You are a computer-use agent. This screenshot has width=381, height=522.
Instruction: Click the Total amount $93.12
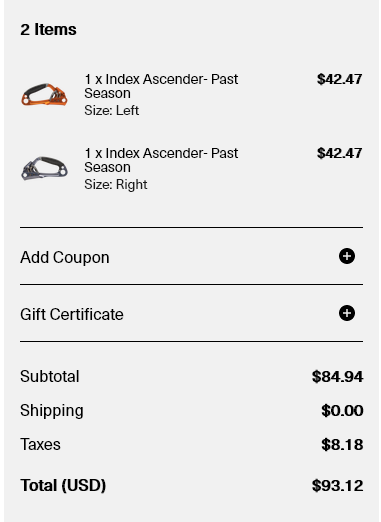pos(337,486)
